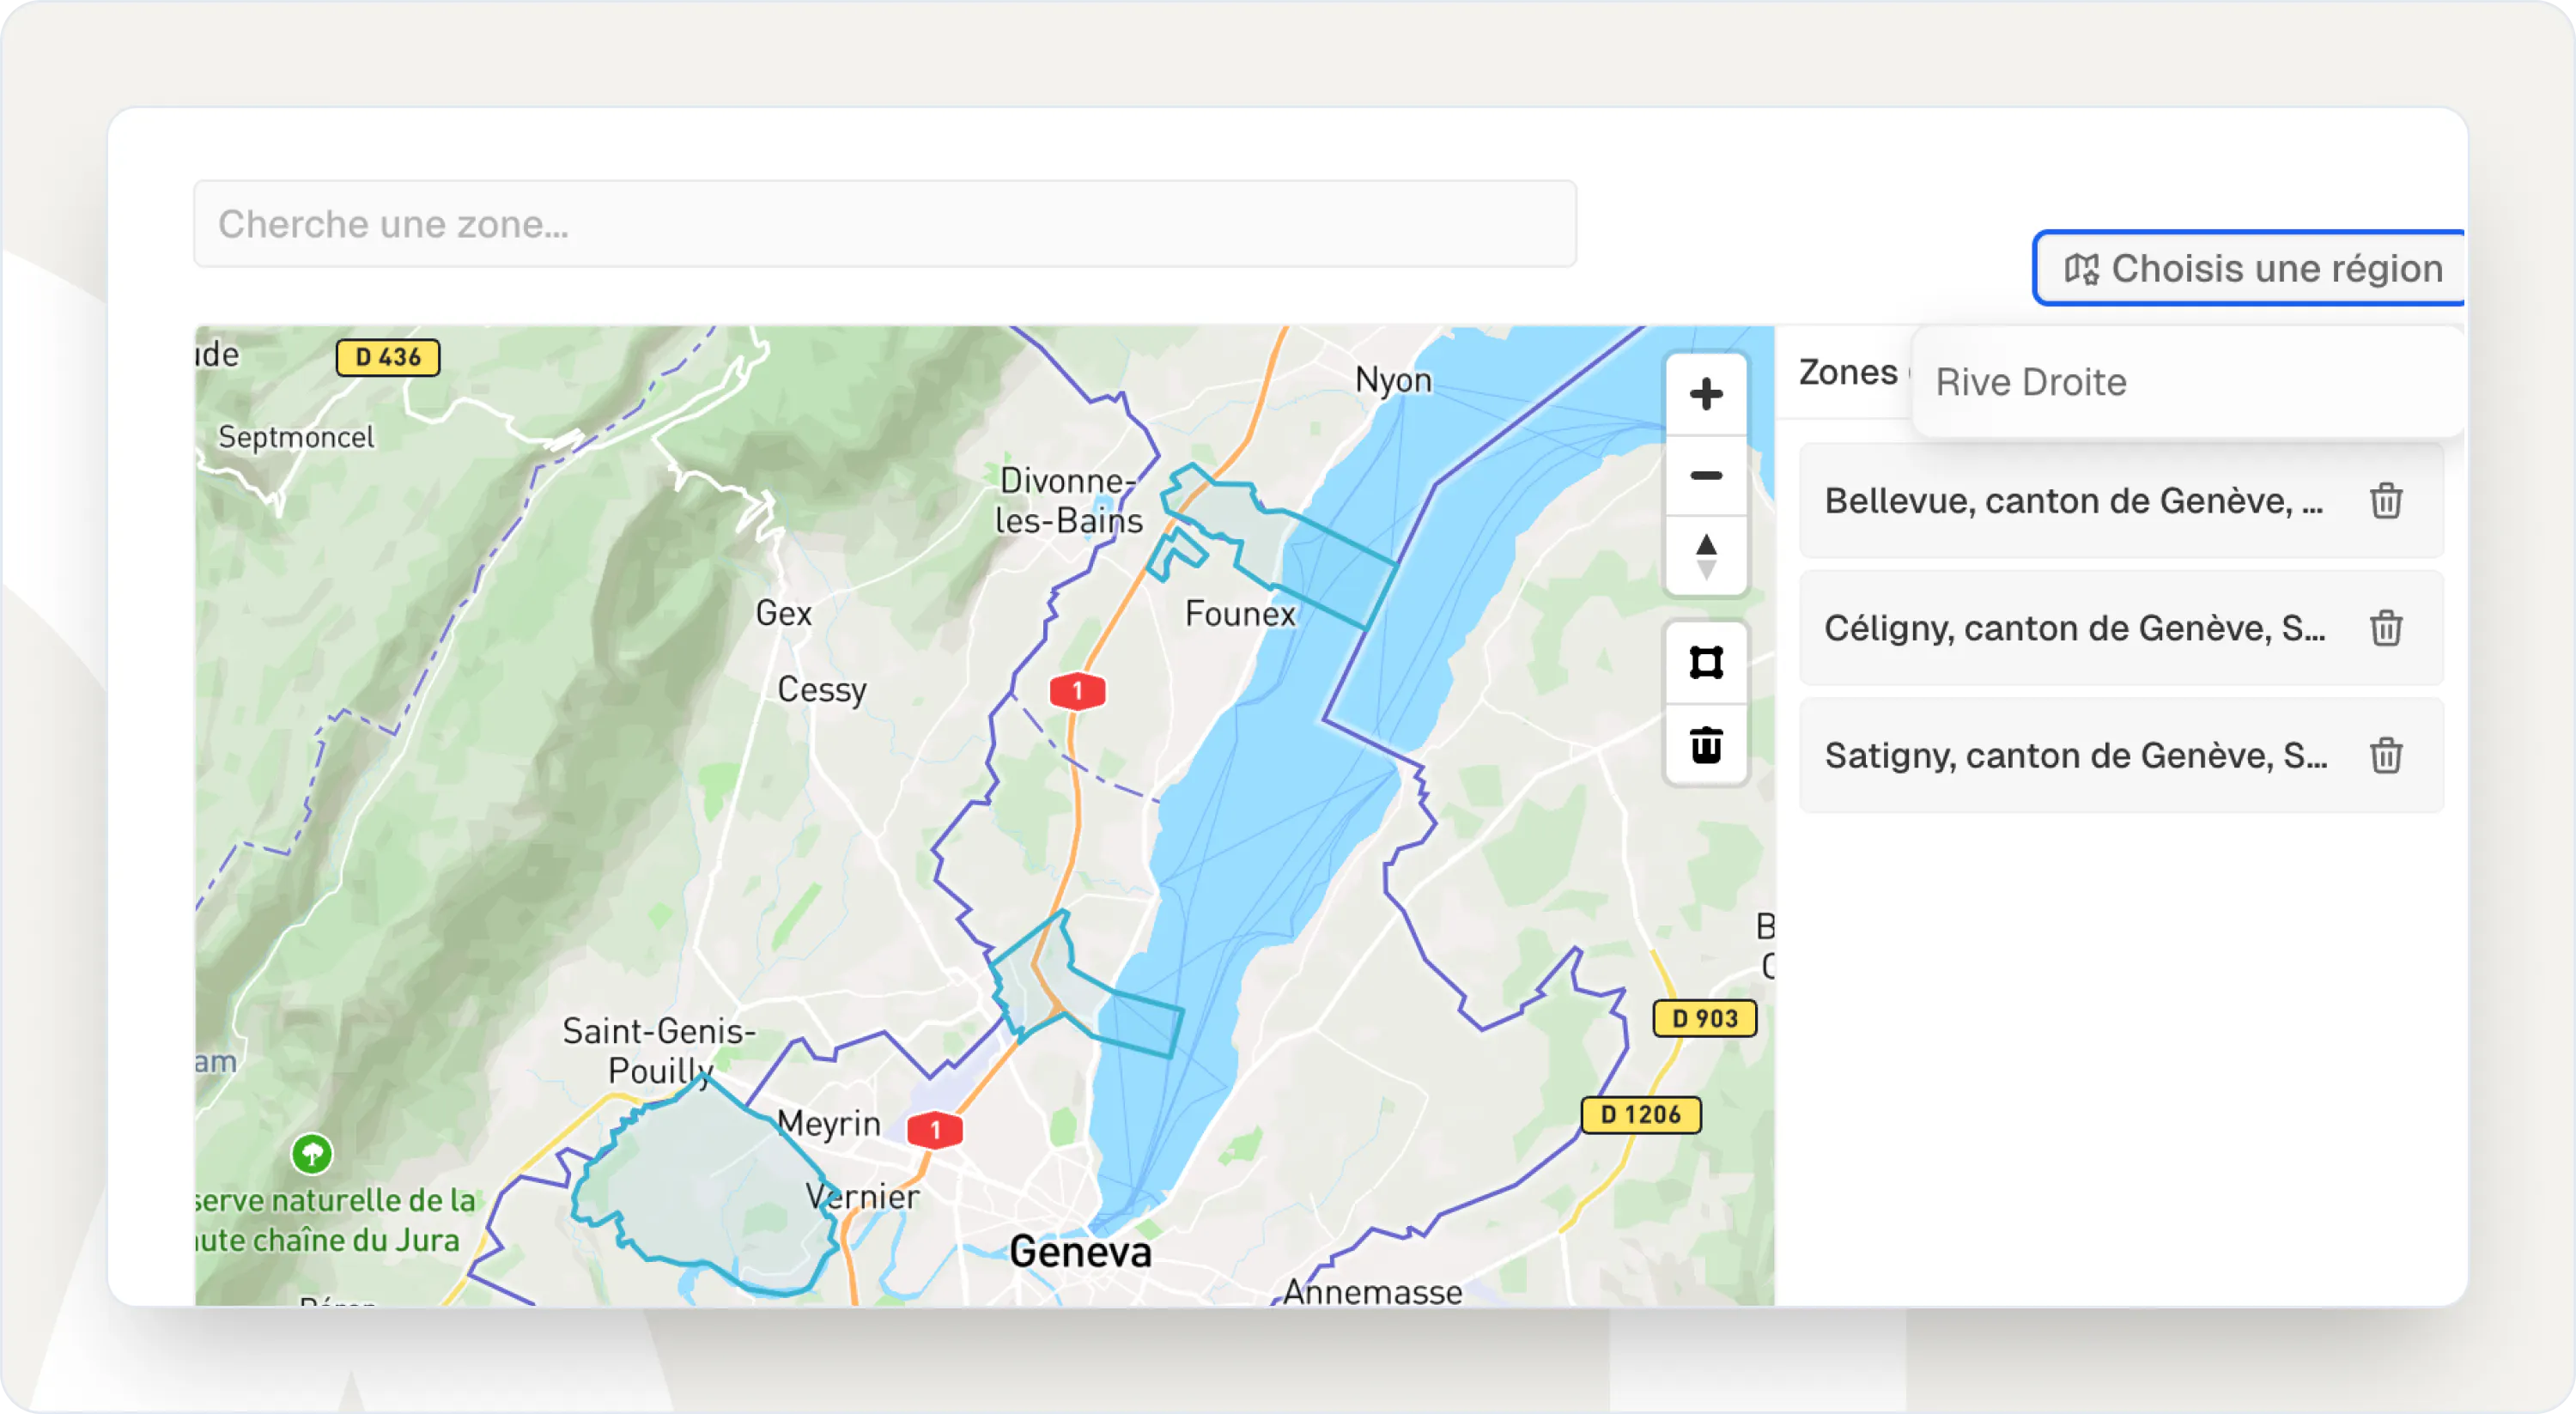Select the Céligny, canton de Genève item

tap(2074, 628)
